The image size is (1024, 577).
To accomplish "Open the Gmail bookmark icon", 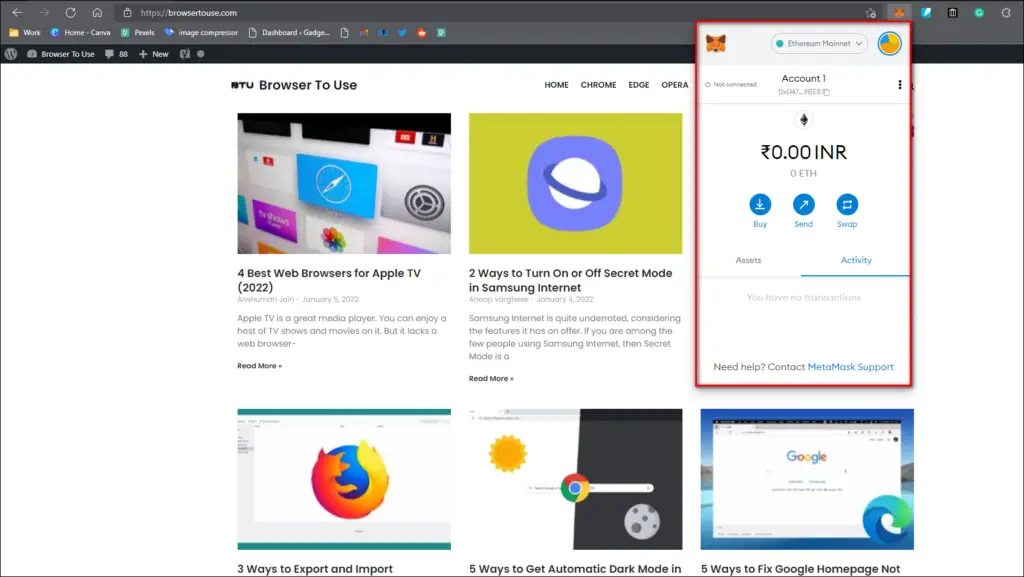I will tap(364, 33).
